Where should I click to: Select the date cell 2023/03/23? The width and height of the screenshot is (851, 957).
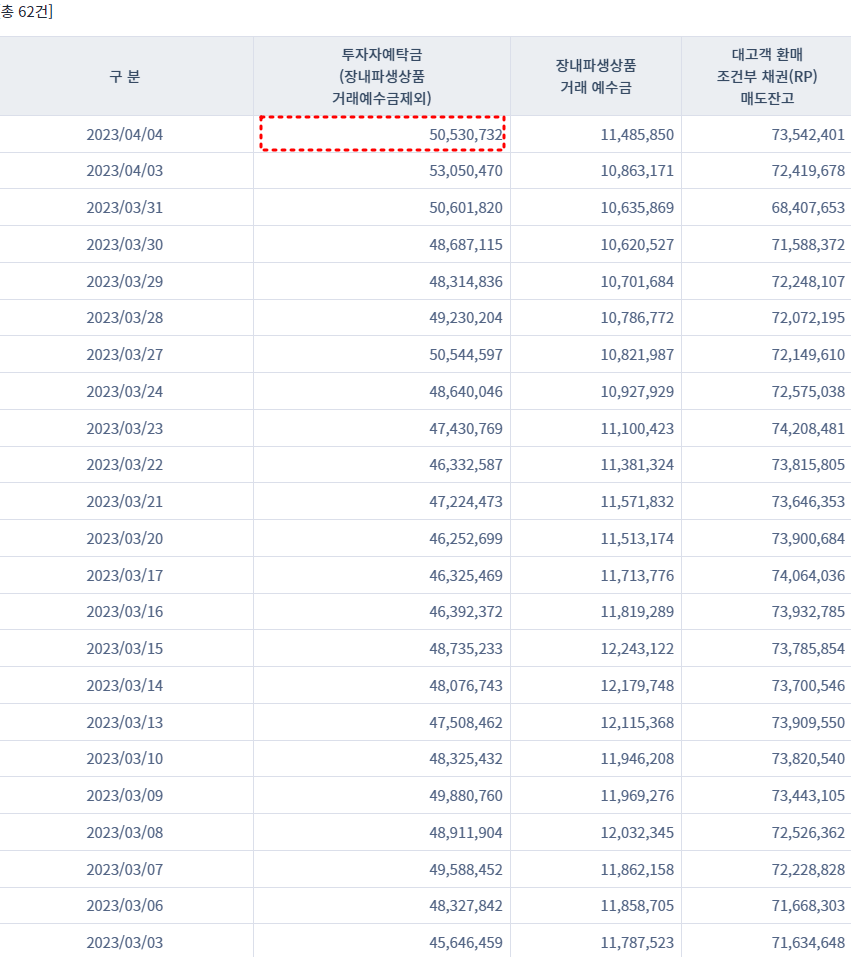[125, 428]
